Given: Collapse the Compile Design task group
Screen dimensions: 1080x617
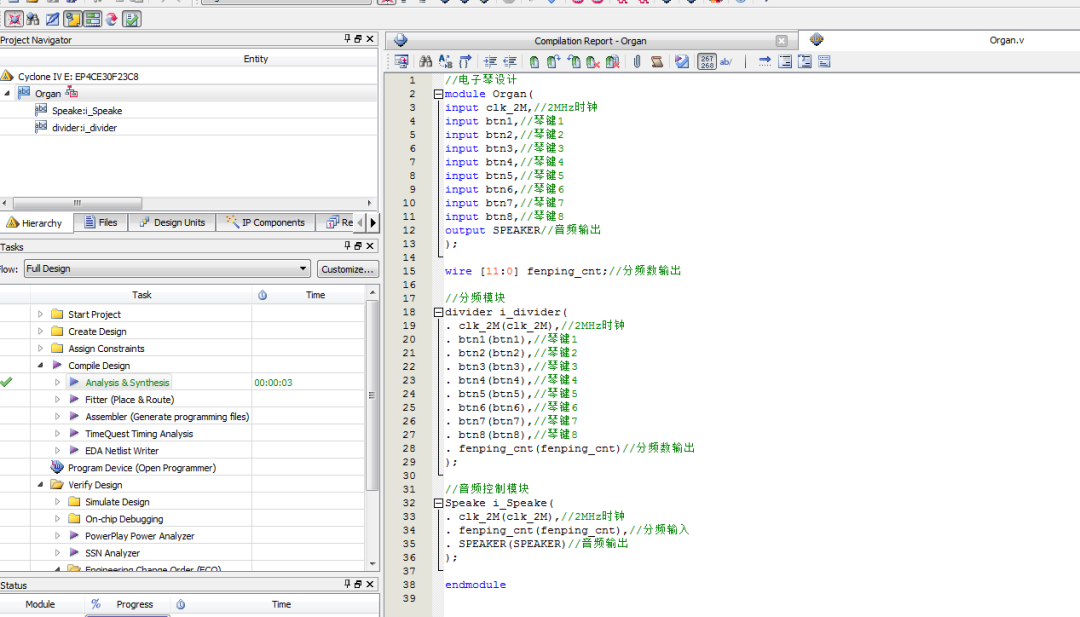Looking at the screenshot, I should (41, 366).
